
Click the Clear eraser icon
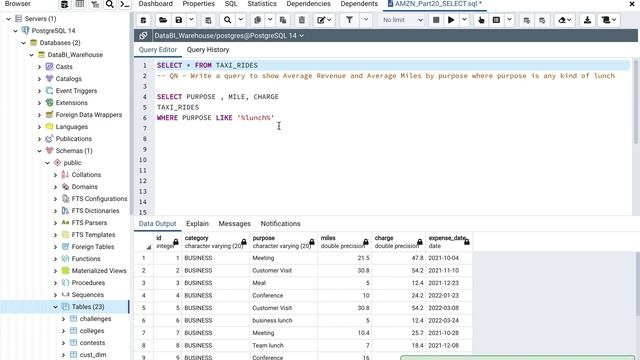click(x=564, y=20)
